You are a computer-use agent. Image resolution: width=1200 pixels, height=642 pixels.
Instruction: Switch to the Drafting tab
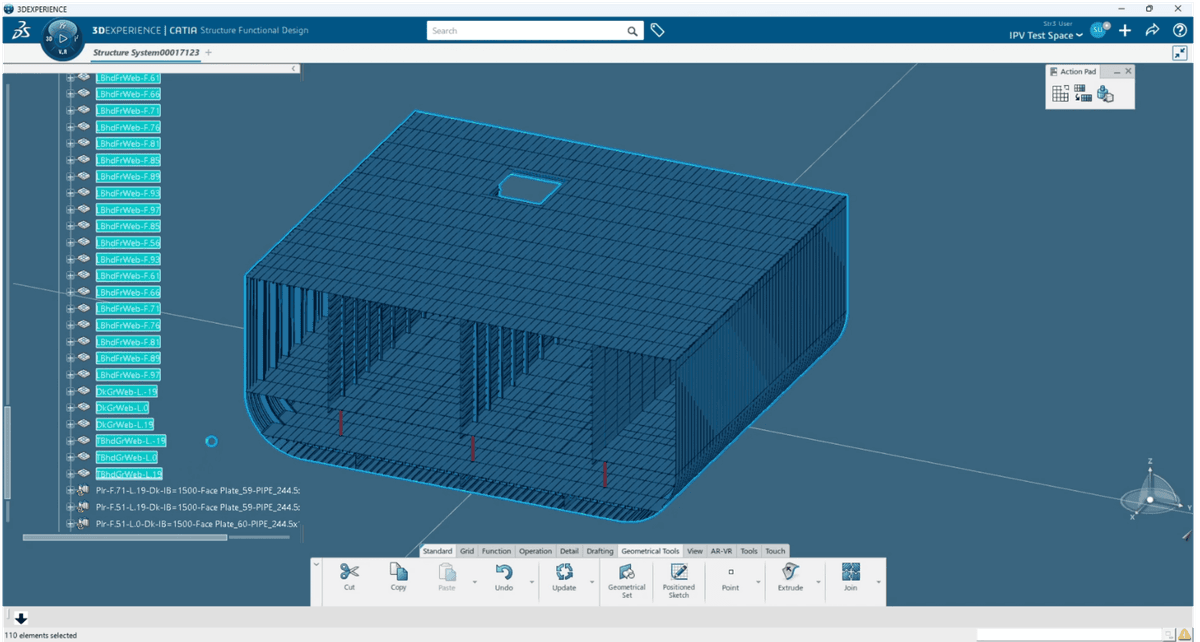tap(600, 551)
